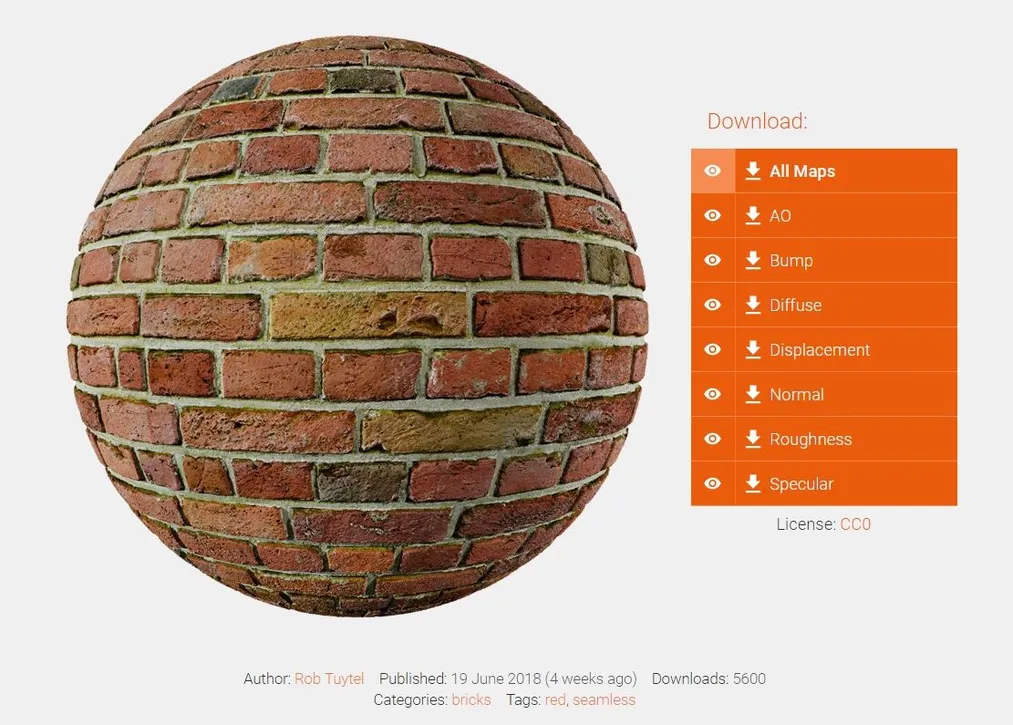Click the Bump download arrow icon
The height and width of the screenshot is (725, 1013).
[753, 260]
